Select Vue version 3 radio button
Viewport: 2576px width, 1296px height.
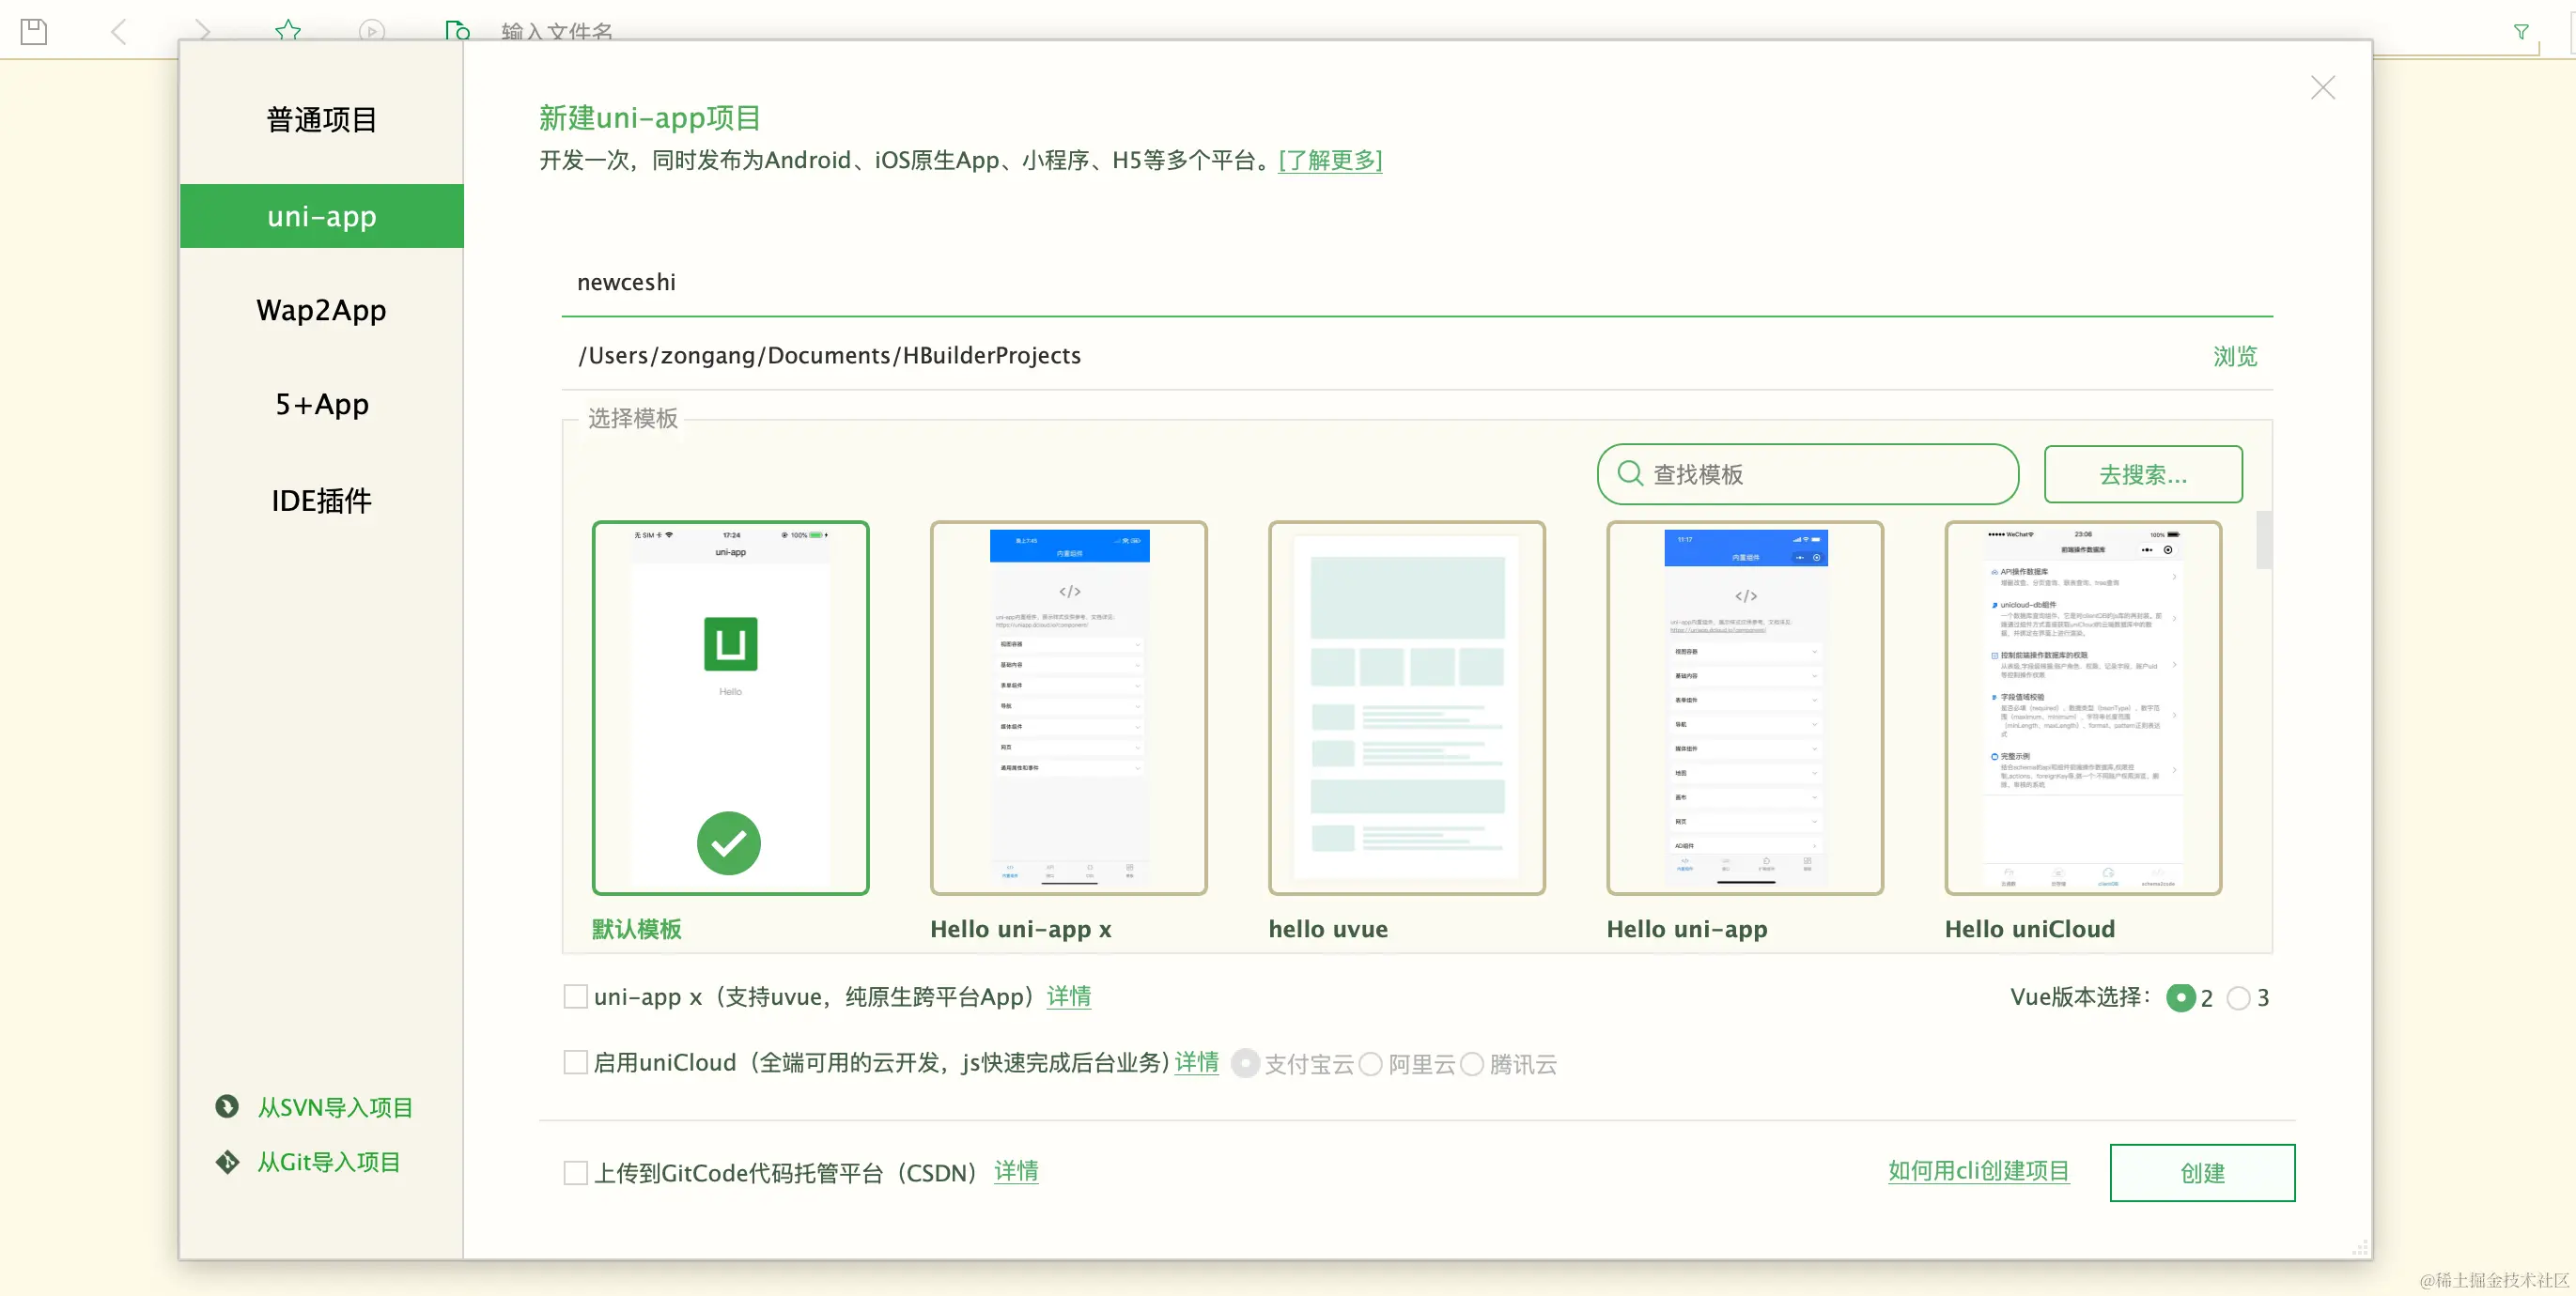coord(2240,997)
